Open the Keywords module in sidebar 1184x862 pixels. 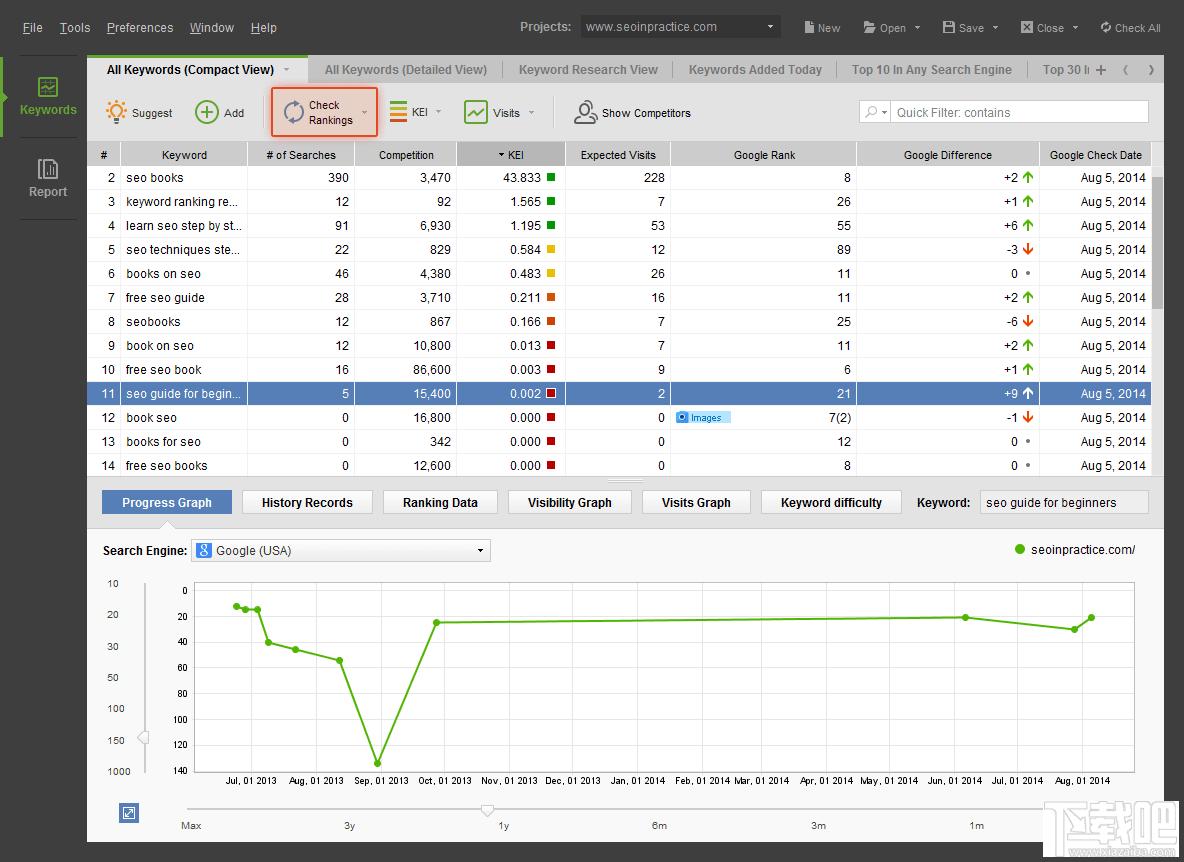(48, 97)
